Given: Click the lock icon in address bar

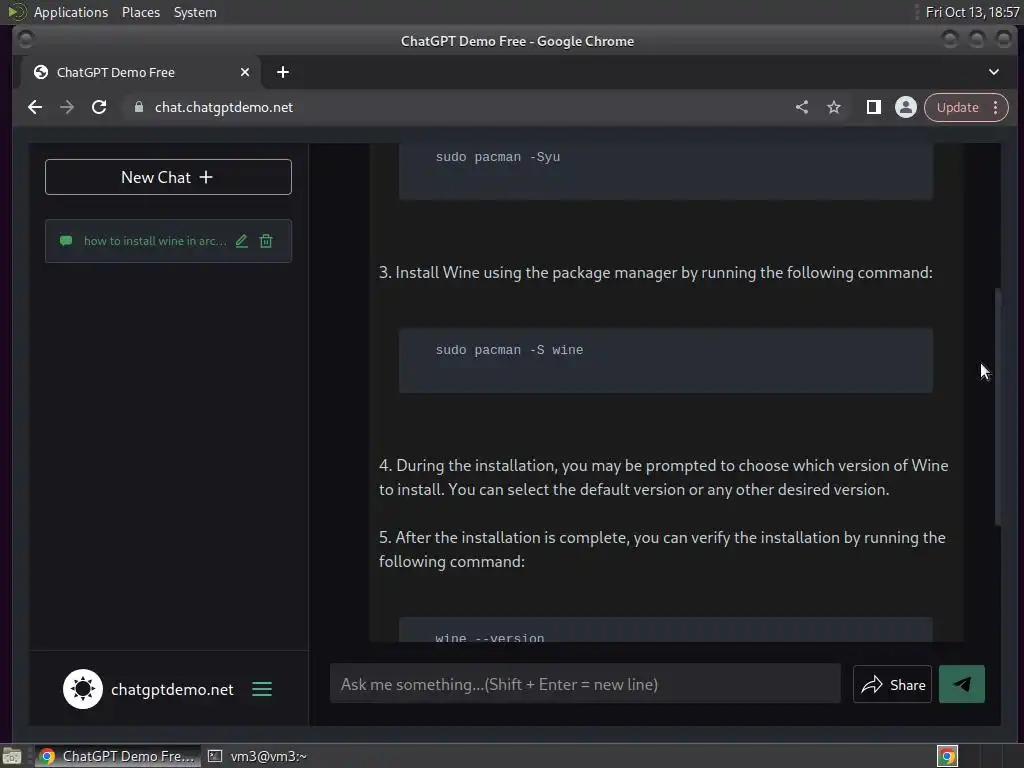Looking at the screenshot, I should 138,107.
